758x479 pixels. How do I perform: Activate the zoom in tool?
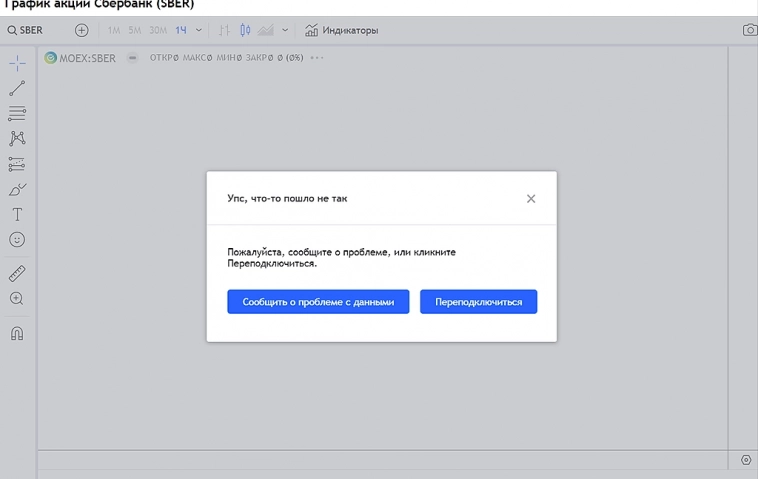click(x=17, y=299)
